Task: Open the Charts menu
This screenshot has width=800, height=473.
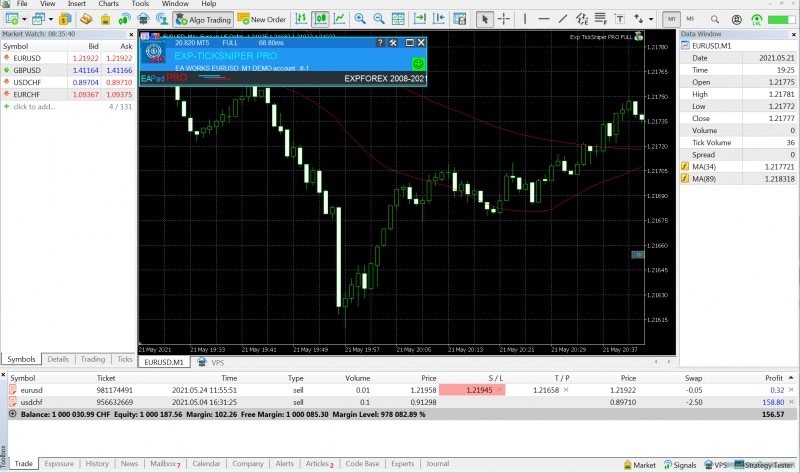Action: click(108, 4)
